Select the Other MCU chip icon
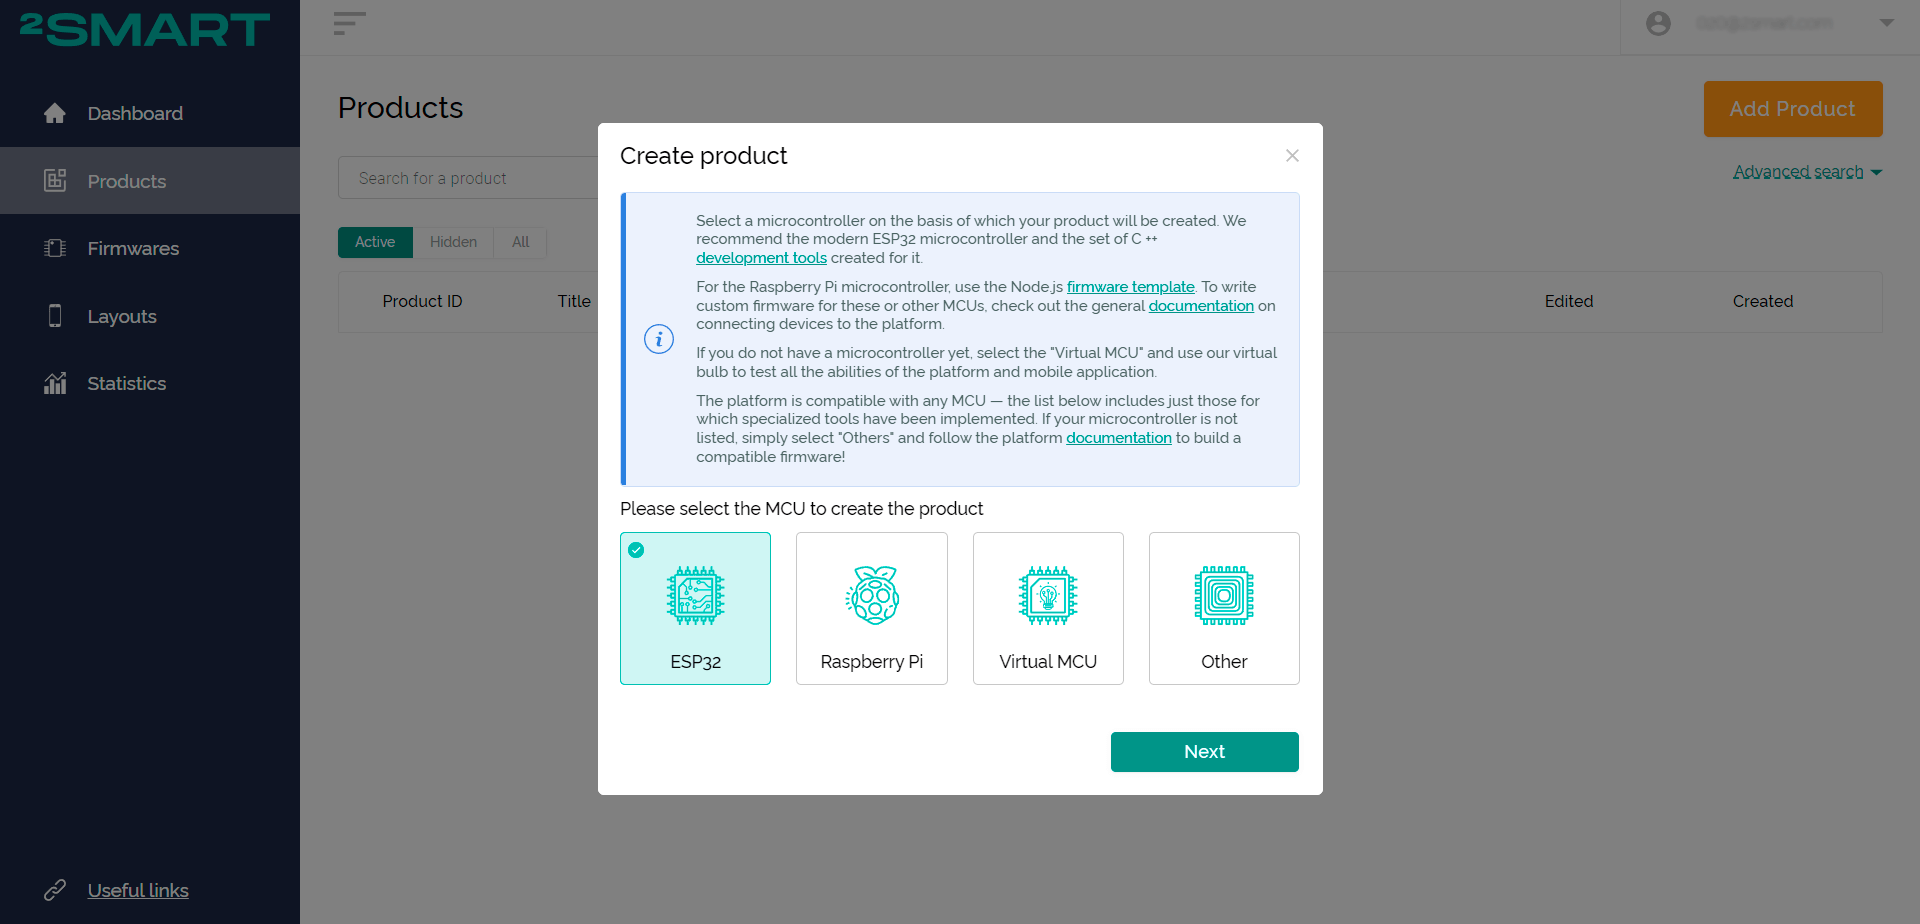Viewport: 1920px width, 924px height. pyautogui.click(x=1224, y=596)
